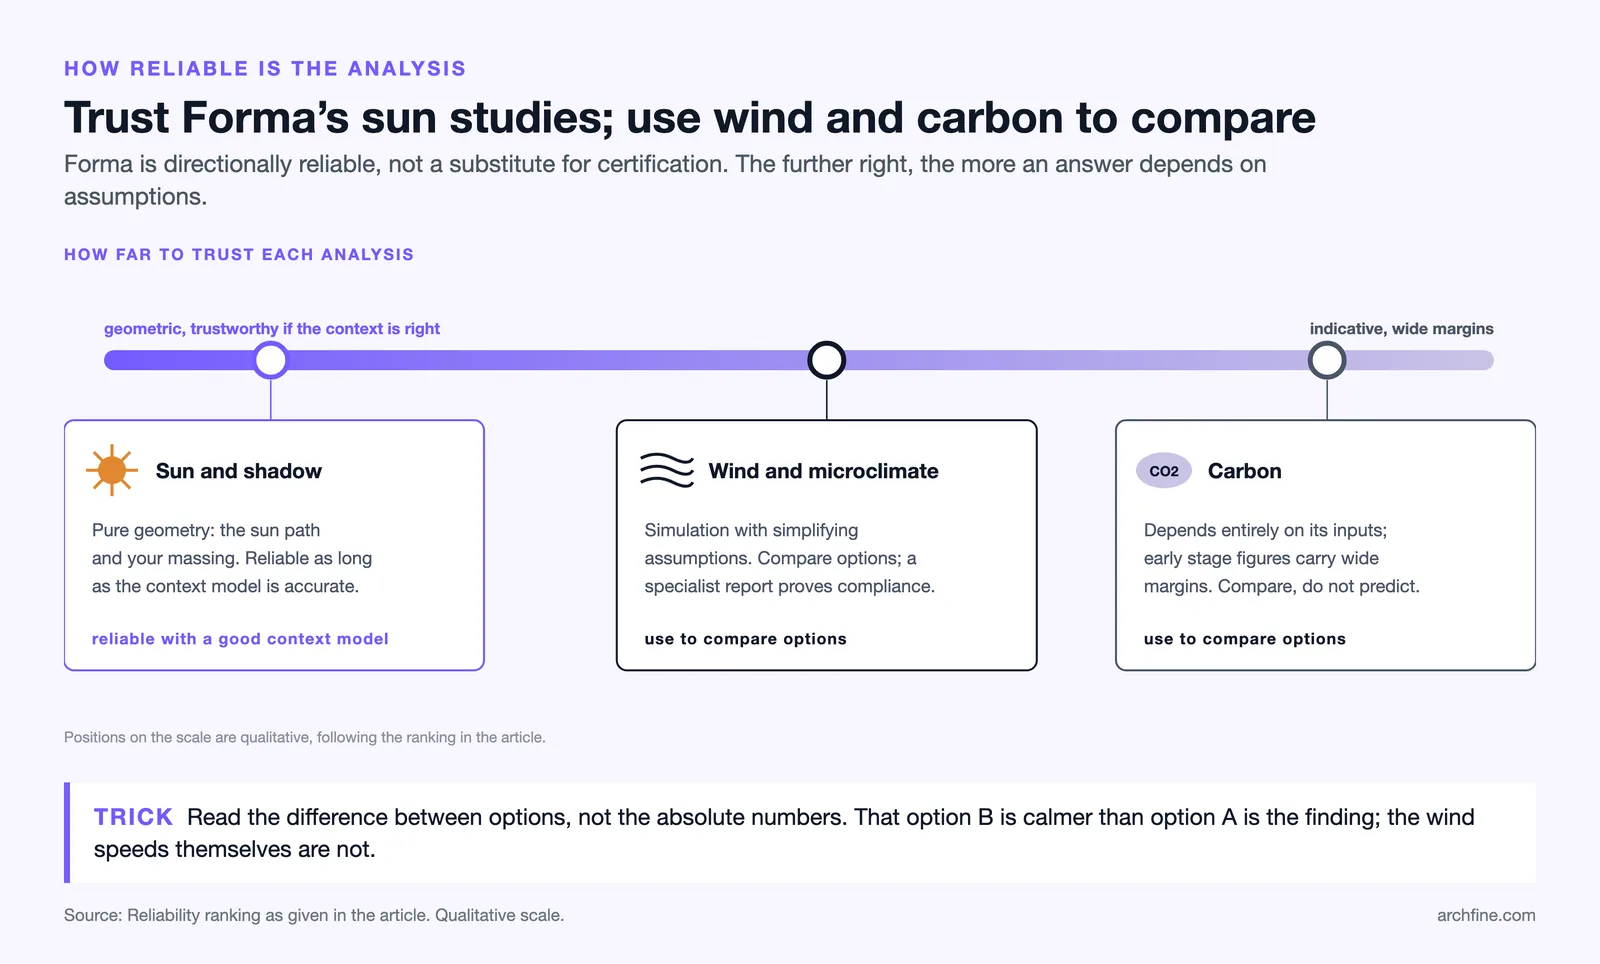Image resolution: width=1600 pixels, height=964 pixels.
Task: Click the 'Source: Reliability ranking' footer text
Action: pyautogui.click(x=314, y=915)
